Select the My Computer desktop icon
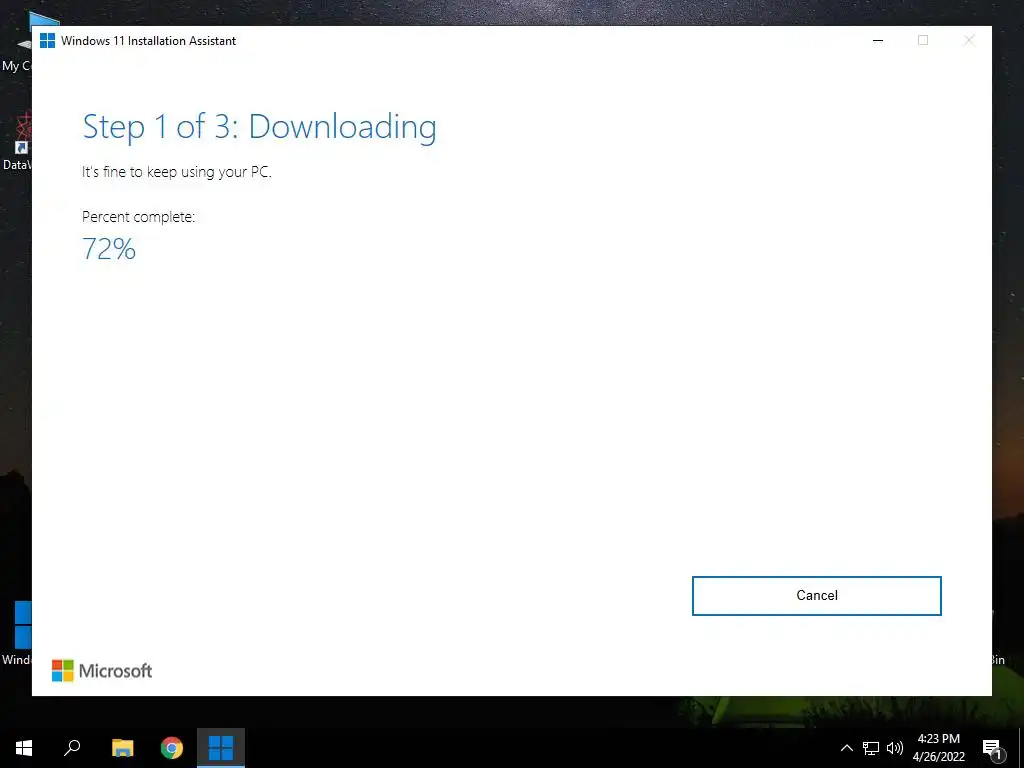The height and width of the screenshot is (768, 1024). coord(16,43)
